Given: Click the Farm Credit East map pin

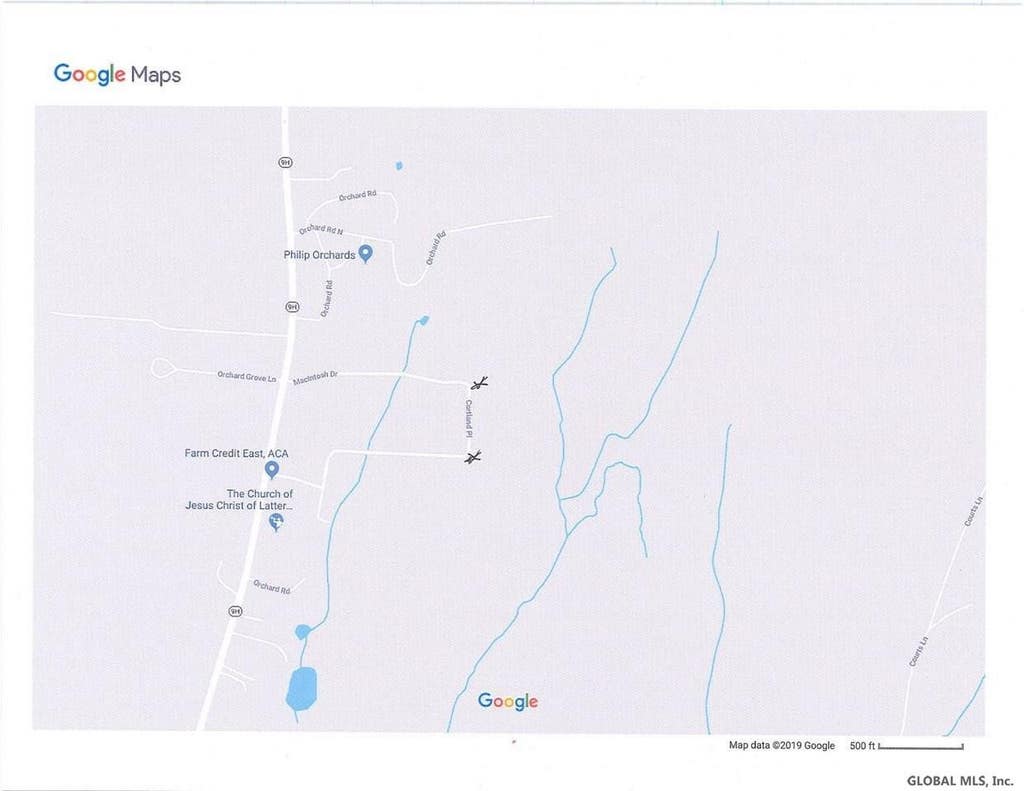Looking at the screenshot, I should click(x=272, y=470).
